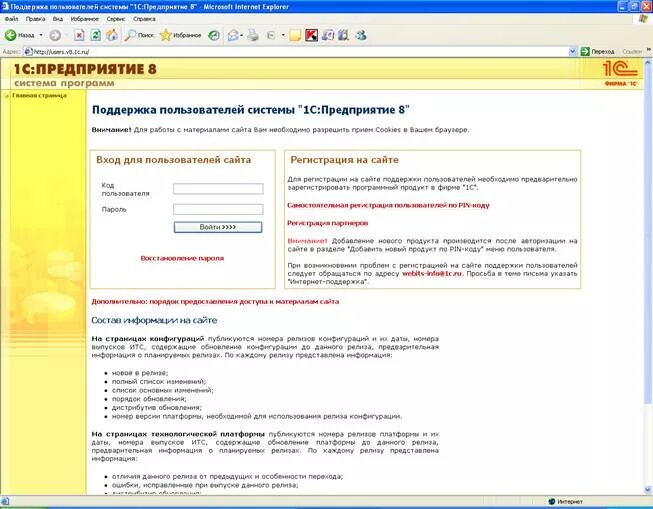Open the History clock icon
This screenshot has width=653, height=509.
[214, 35]
